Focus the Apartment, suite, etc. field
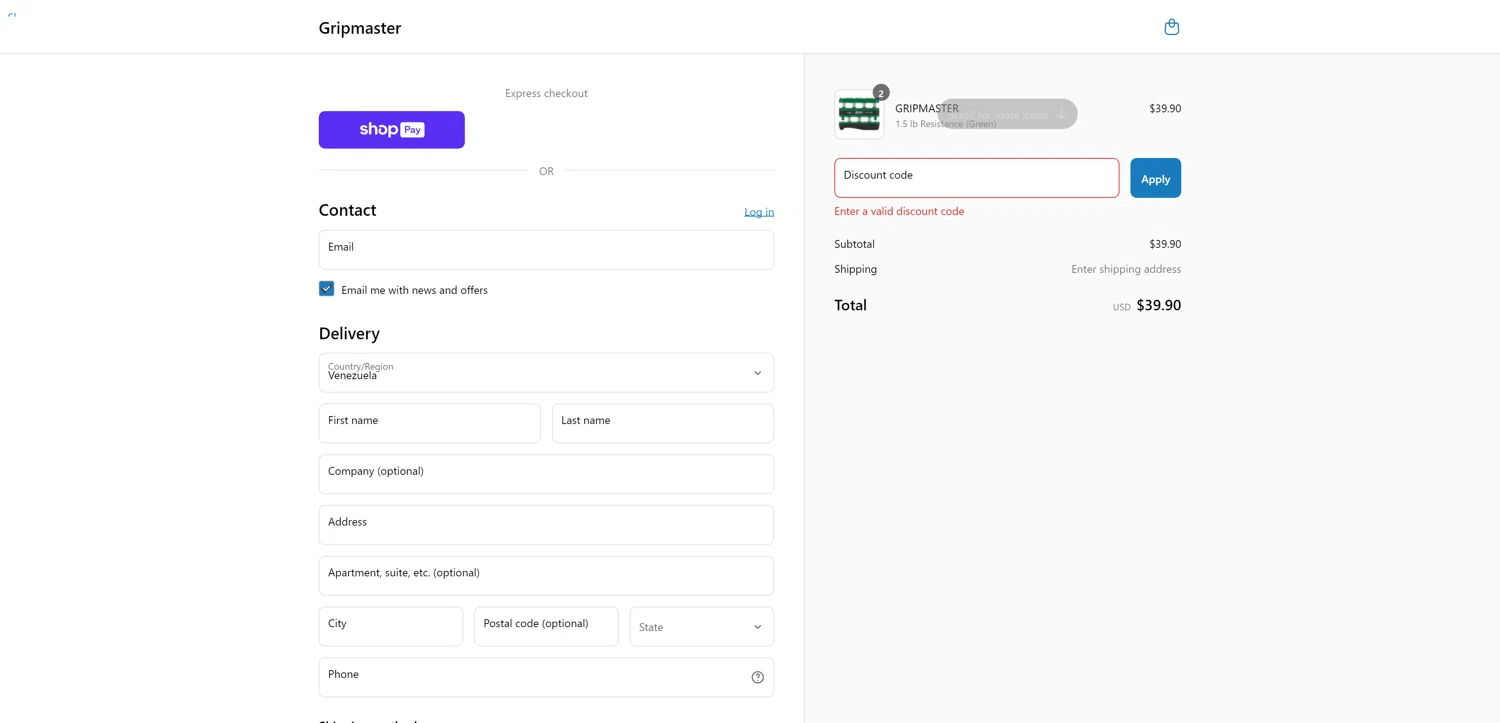This screenshot has width=1500, height=723. (546, 576)
